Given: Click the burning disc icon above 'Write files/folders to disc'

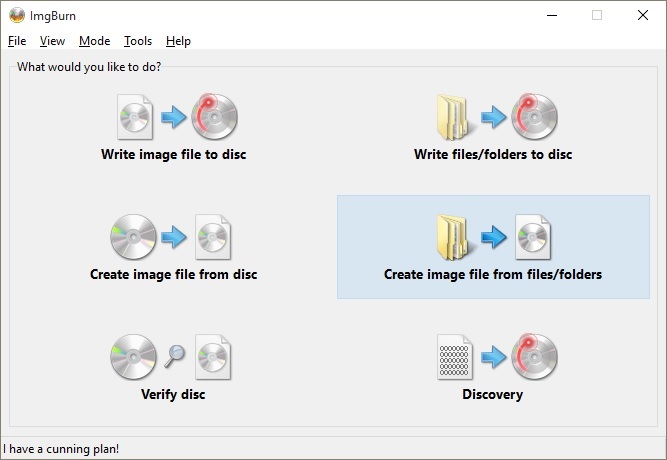Looking at the screenshot, I should pyautogui.click(x=534, y=117).
